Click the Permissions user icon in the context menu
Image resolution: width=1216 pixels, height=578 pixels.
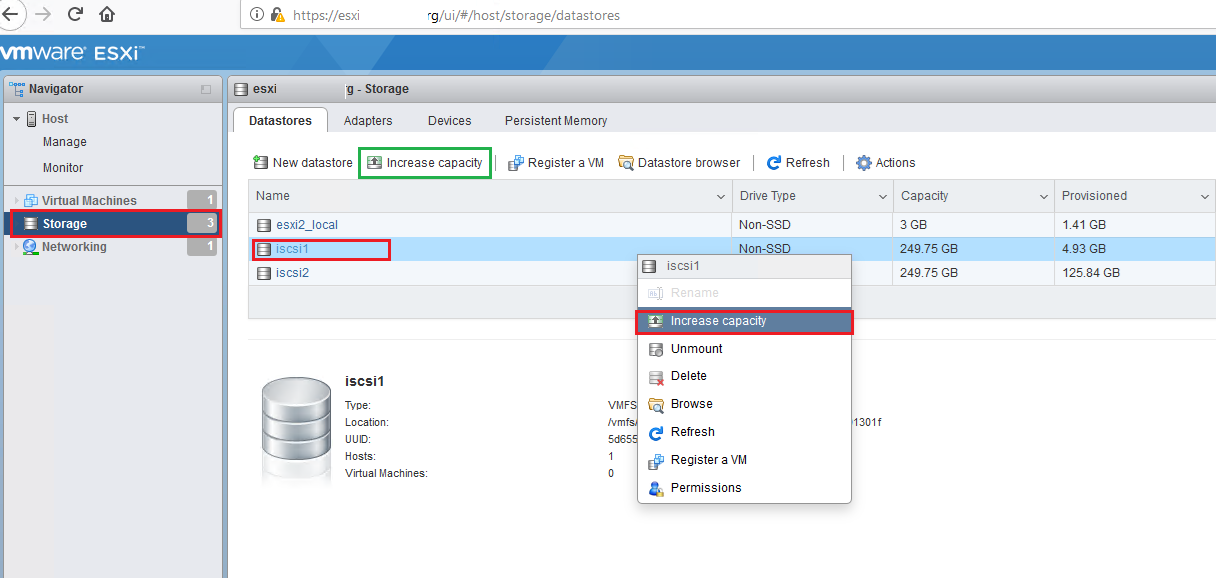coord(656,488)
